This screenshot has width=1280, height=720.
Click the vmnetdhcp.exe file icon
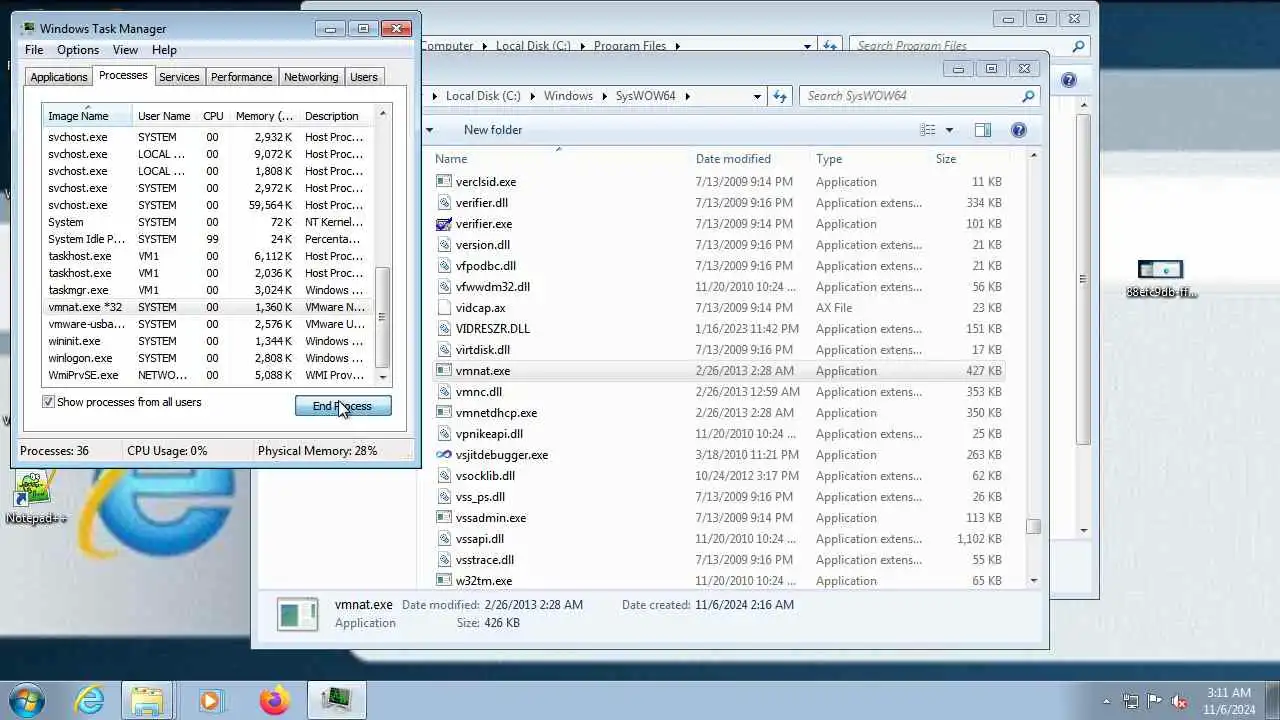pyautogui.click(x=444, y=413)
